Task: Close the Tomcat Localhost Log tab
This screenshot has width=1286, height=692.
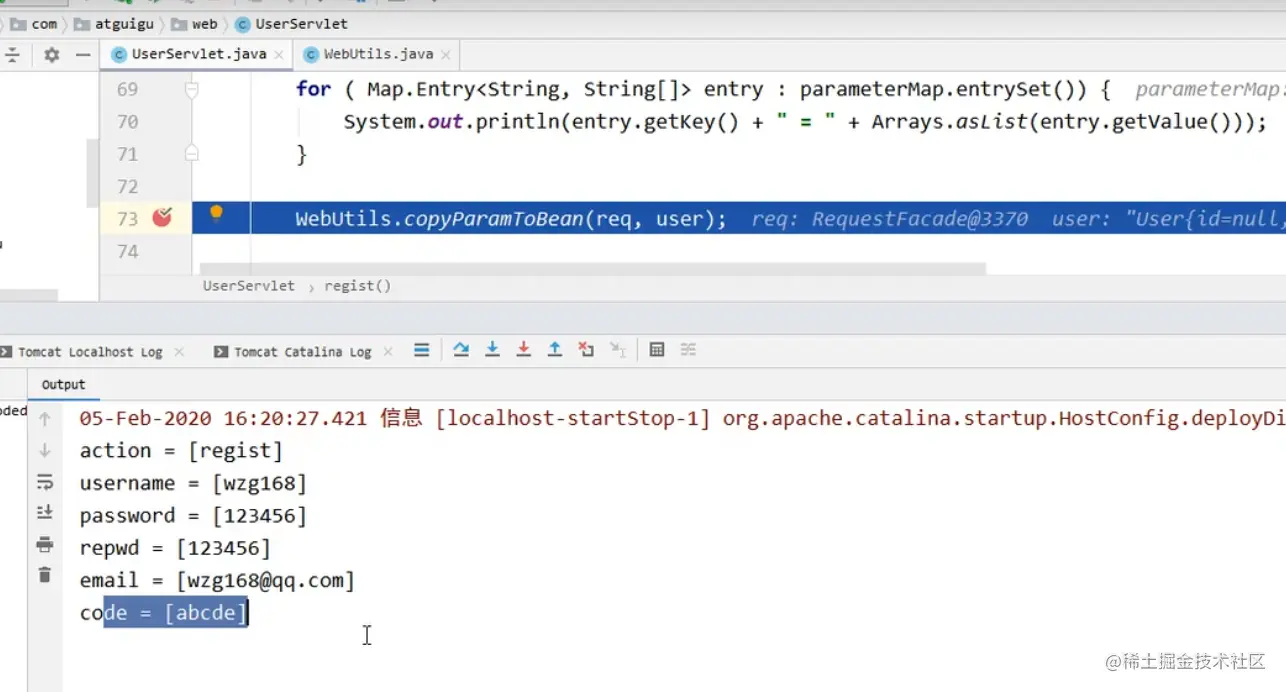Action: click(x=179, y=352)
